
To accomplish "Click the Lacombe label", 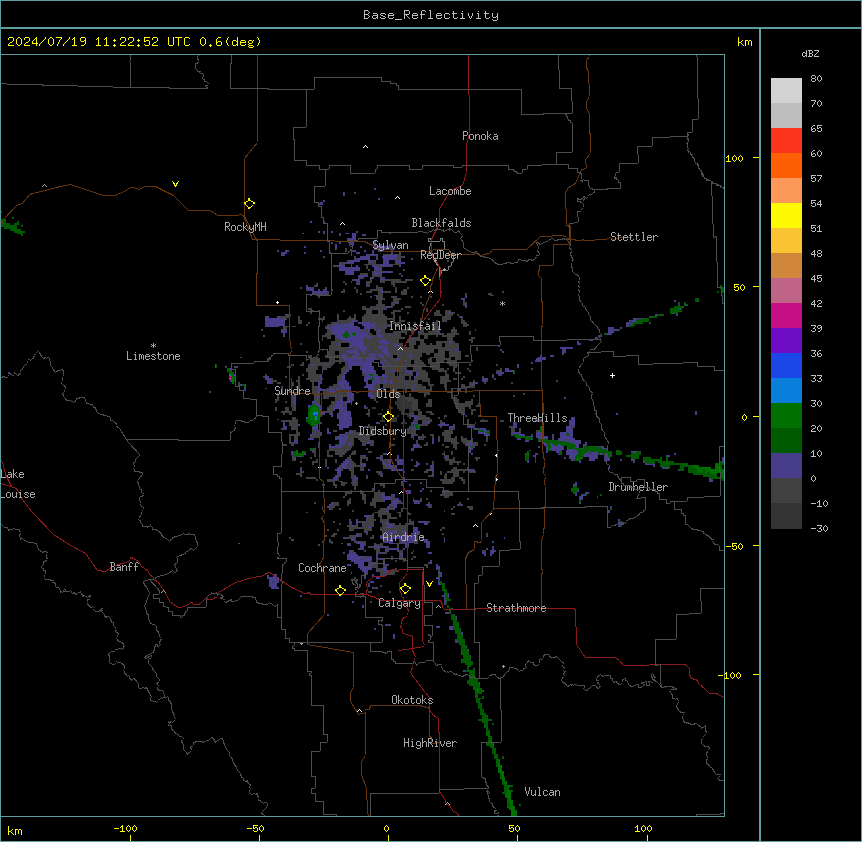I will (450, 191).
